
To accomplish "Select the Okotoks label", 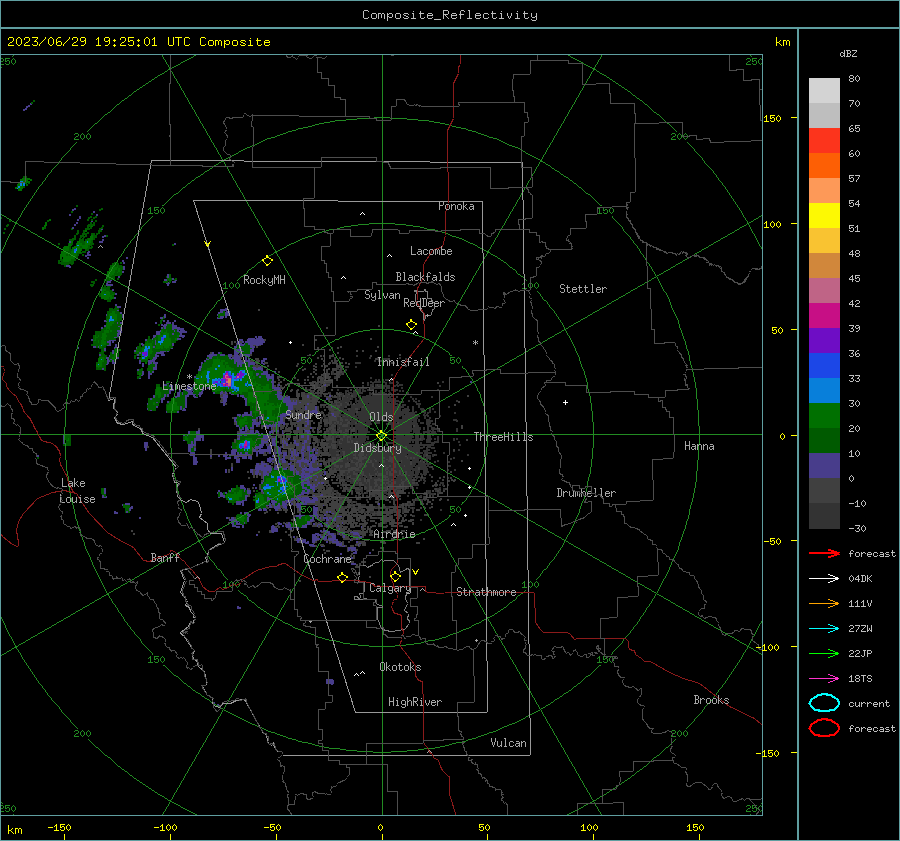I will pyautogui.click(x=400, y=667).
